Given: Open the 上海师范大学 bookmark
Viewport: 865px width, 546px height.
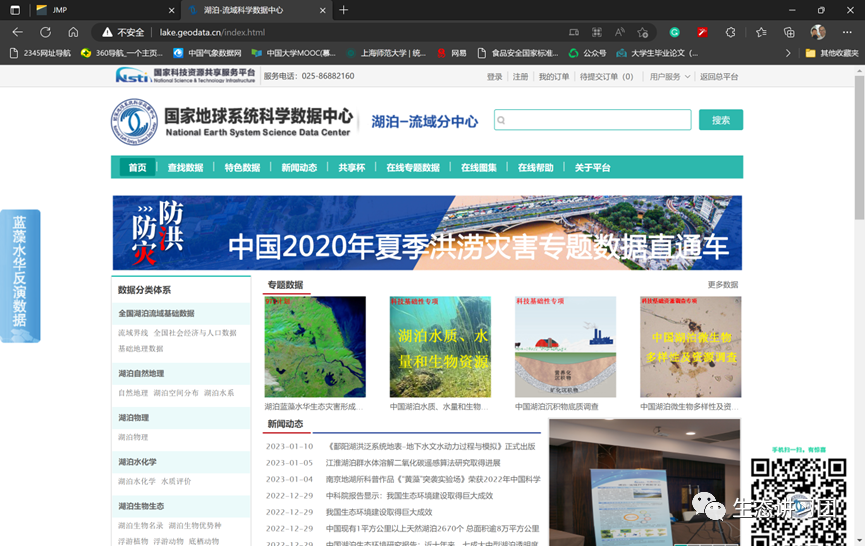Looking at the screenshot, I should click(386, 53).
